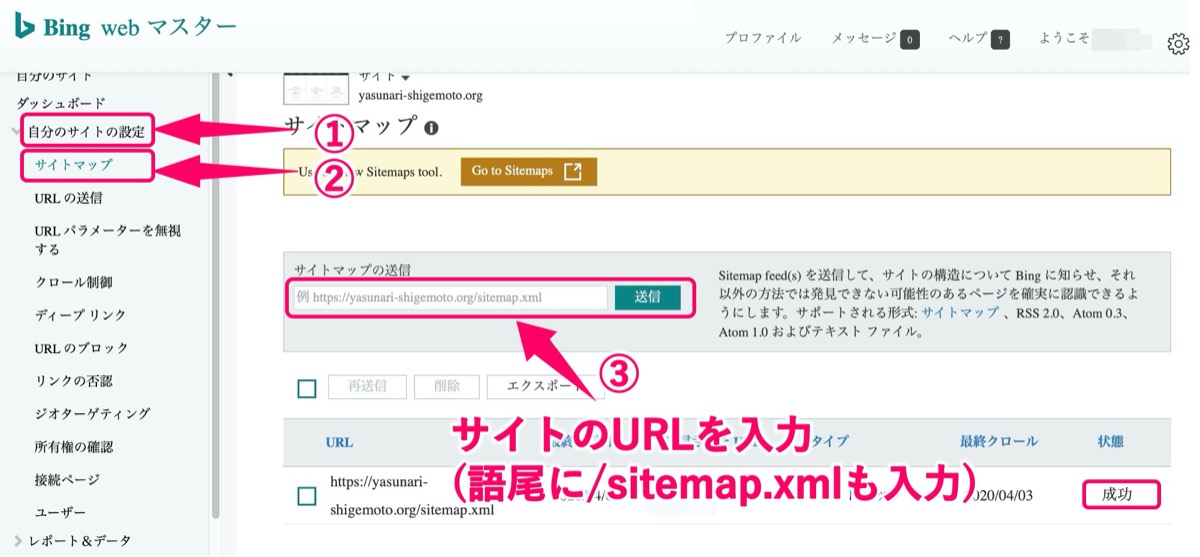Image resolution: width=1200 pixels, height=557 pixels.
Task: Collapse 自分のサイトの設定 section arrow
Action: click(17, 131)
